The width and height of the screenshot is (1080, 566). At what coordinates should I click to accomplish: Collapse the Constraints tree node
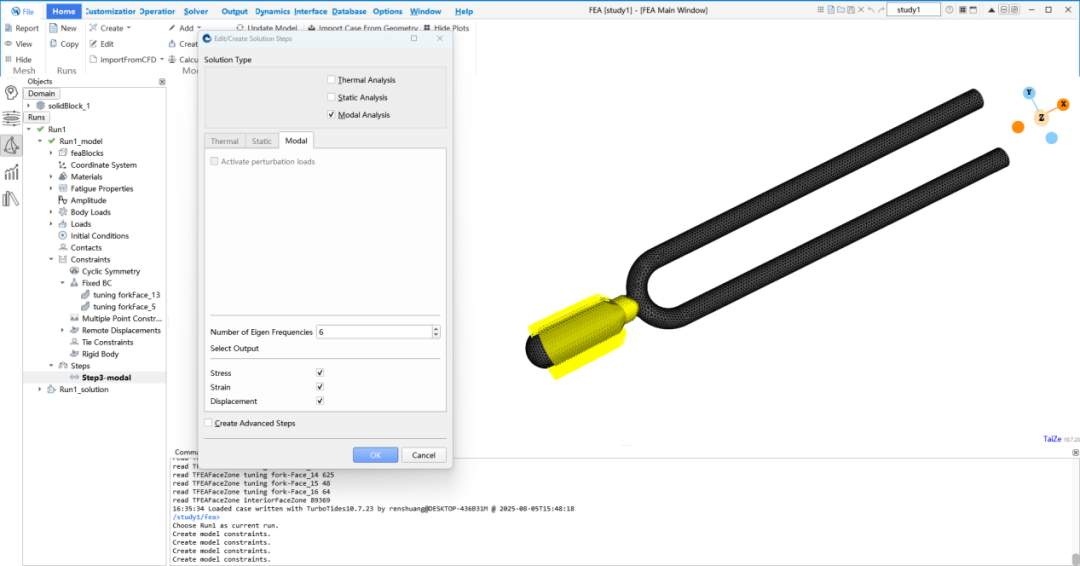tap(51, 260)
